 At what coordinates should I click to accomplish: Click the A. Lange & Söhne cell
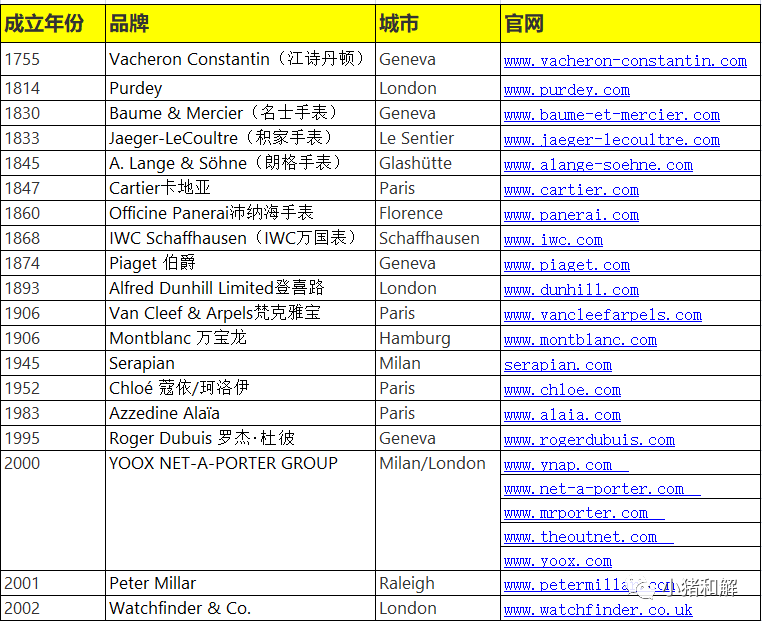point(241,163)
